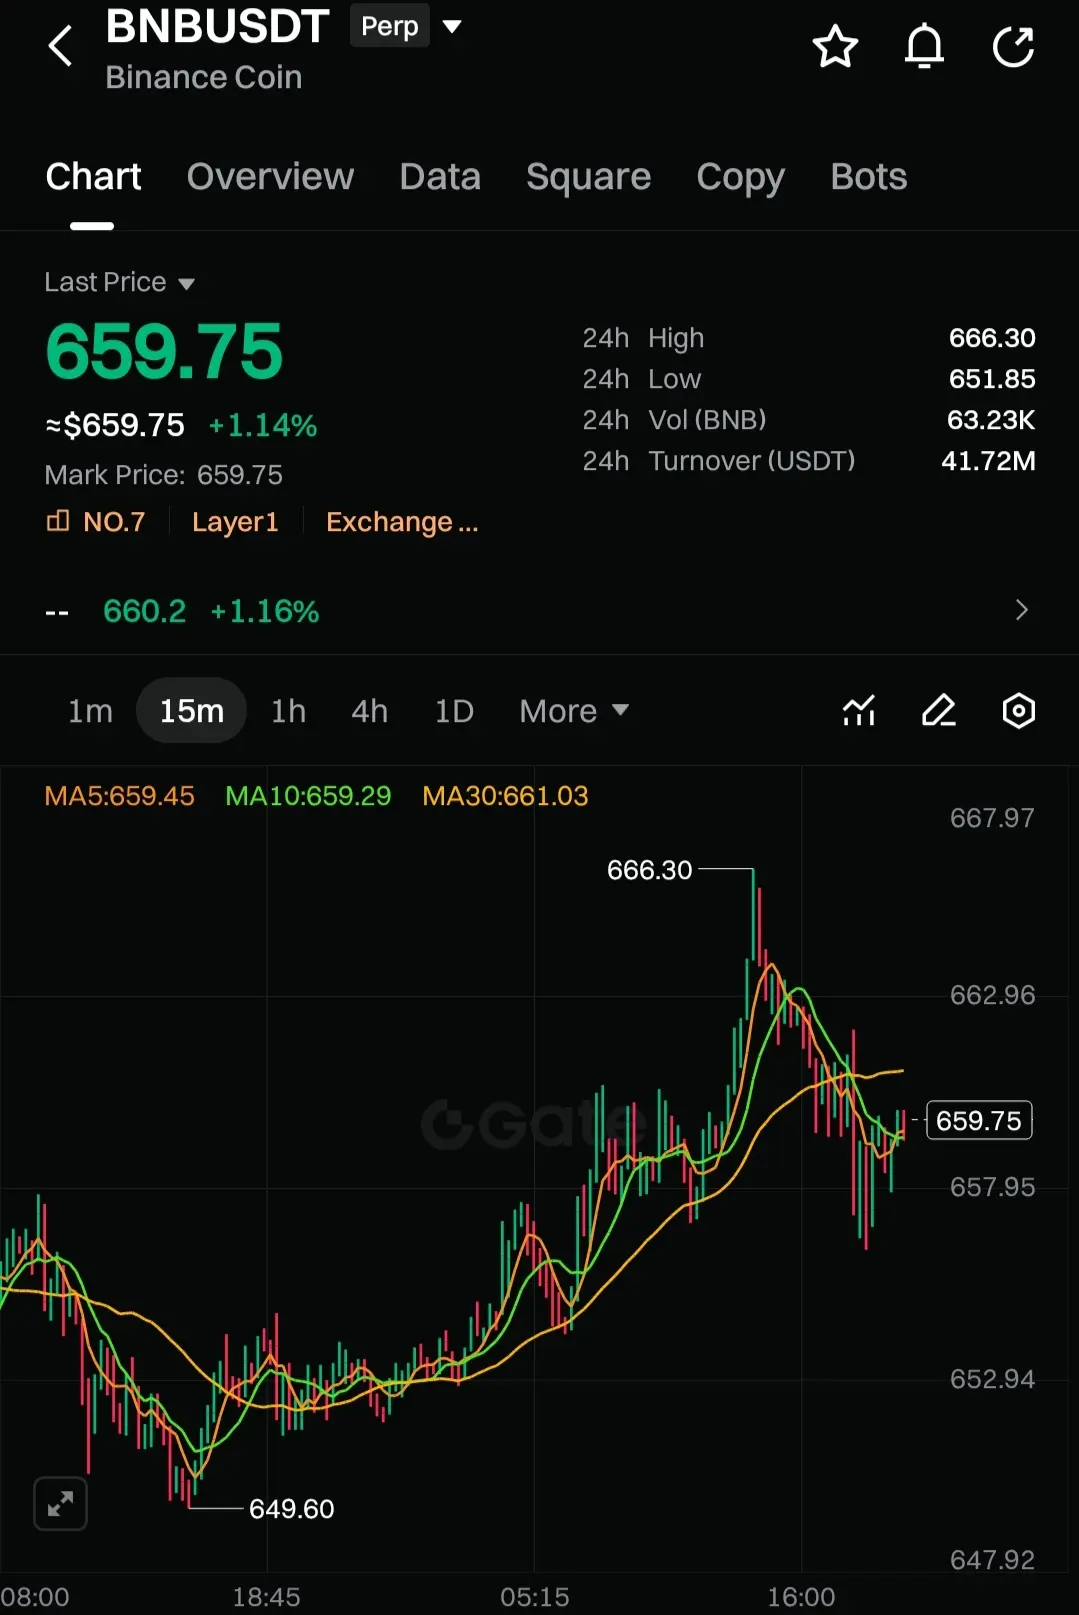Open details via the right chevron beside 660.2
Viewport: 1079px width, 1615px height.
pyautogui.click(x=1021, y=610)
